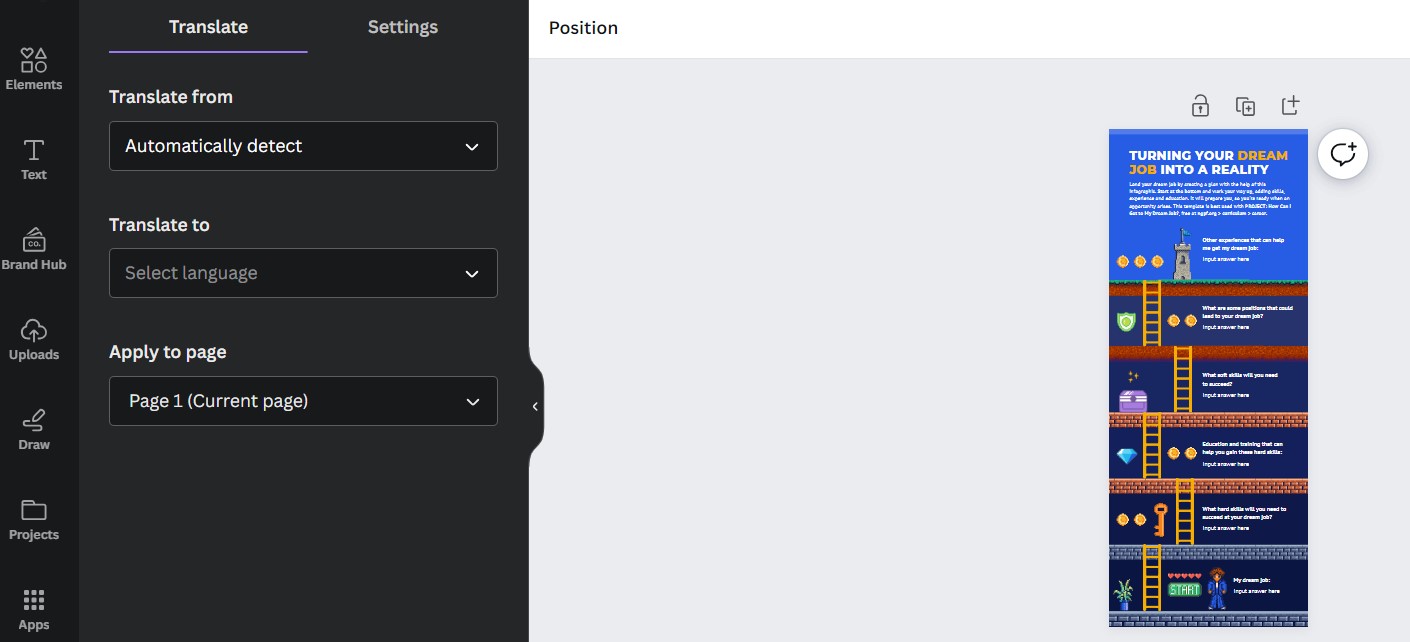Select the Text tool in the sidebar

[x=33, y=158]
